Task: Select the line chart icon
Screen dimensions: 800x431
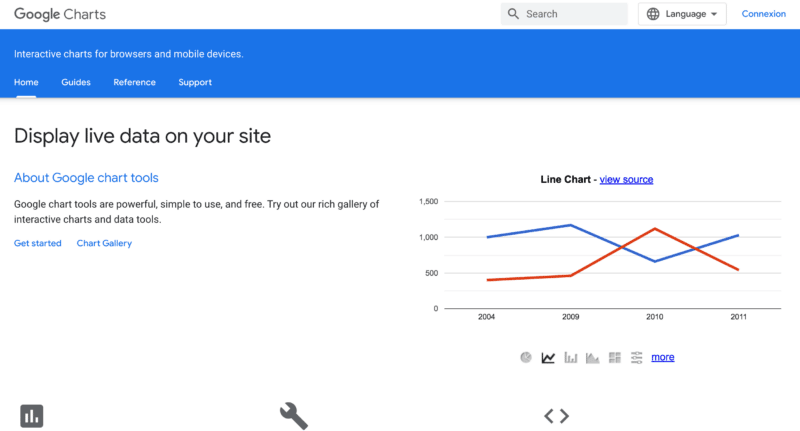Action: point(548,357)
